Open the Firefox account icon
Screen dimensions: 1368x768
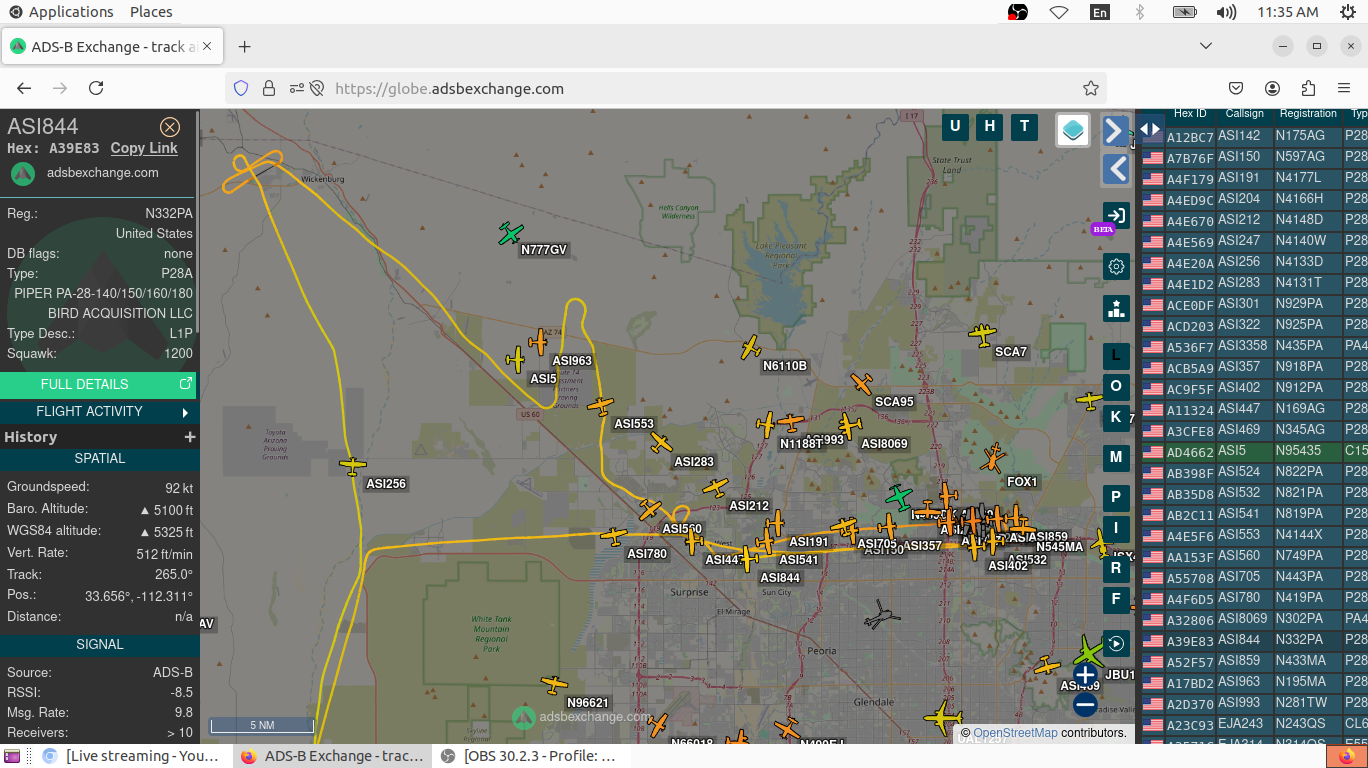1272,88
